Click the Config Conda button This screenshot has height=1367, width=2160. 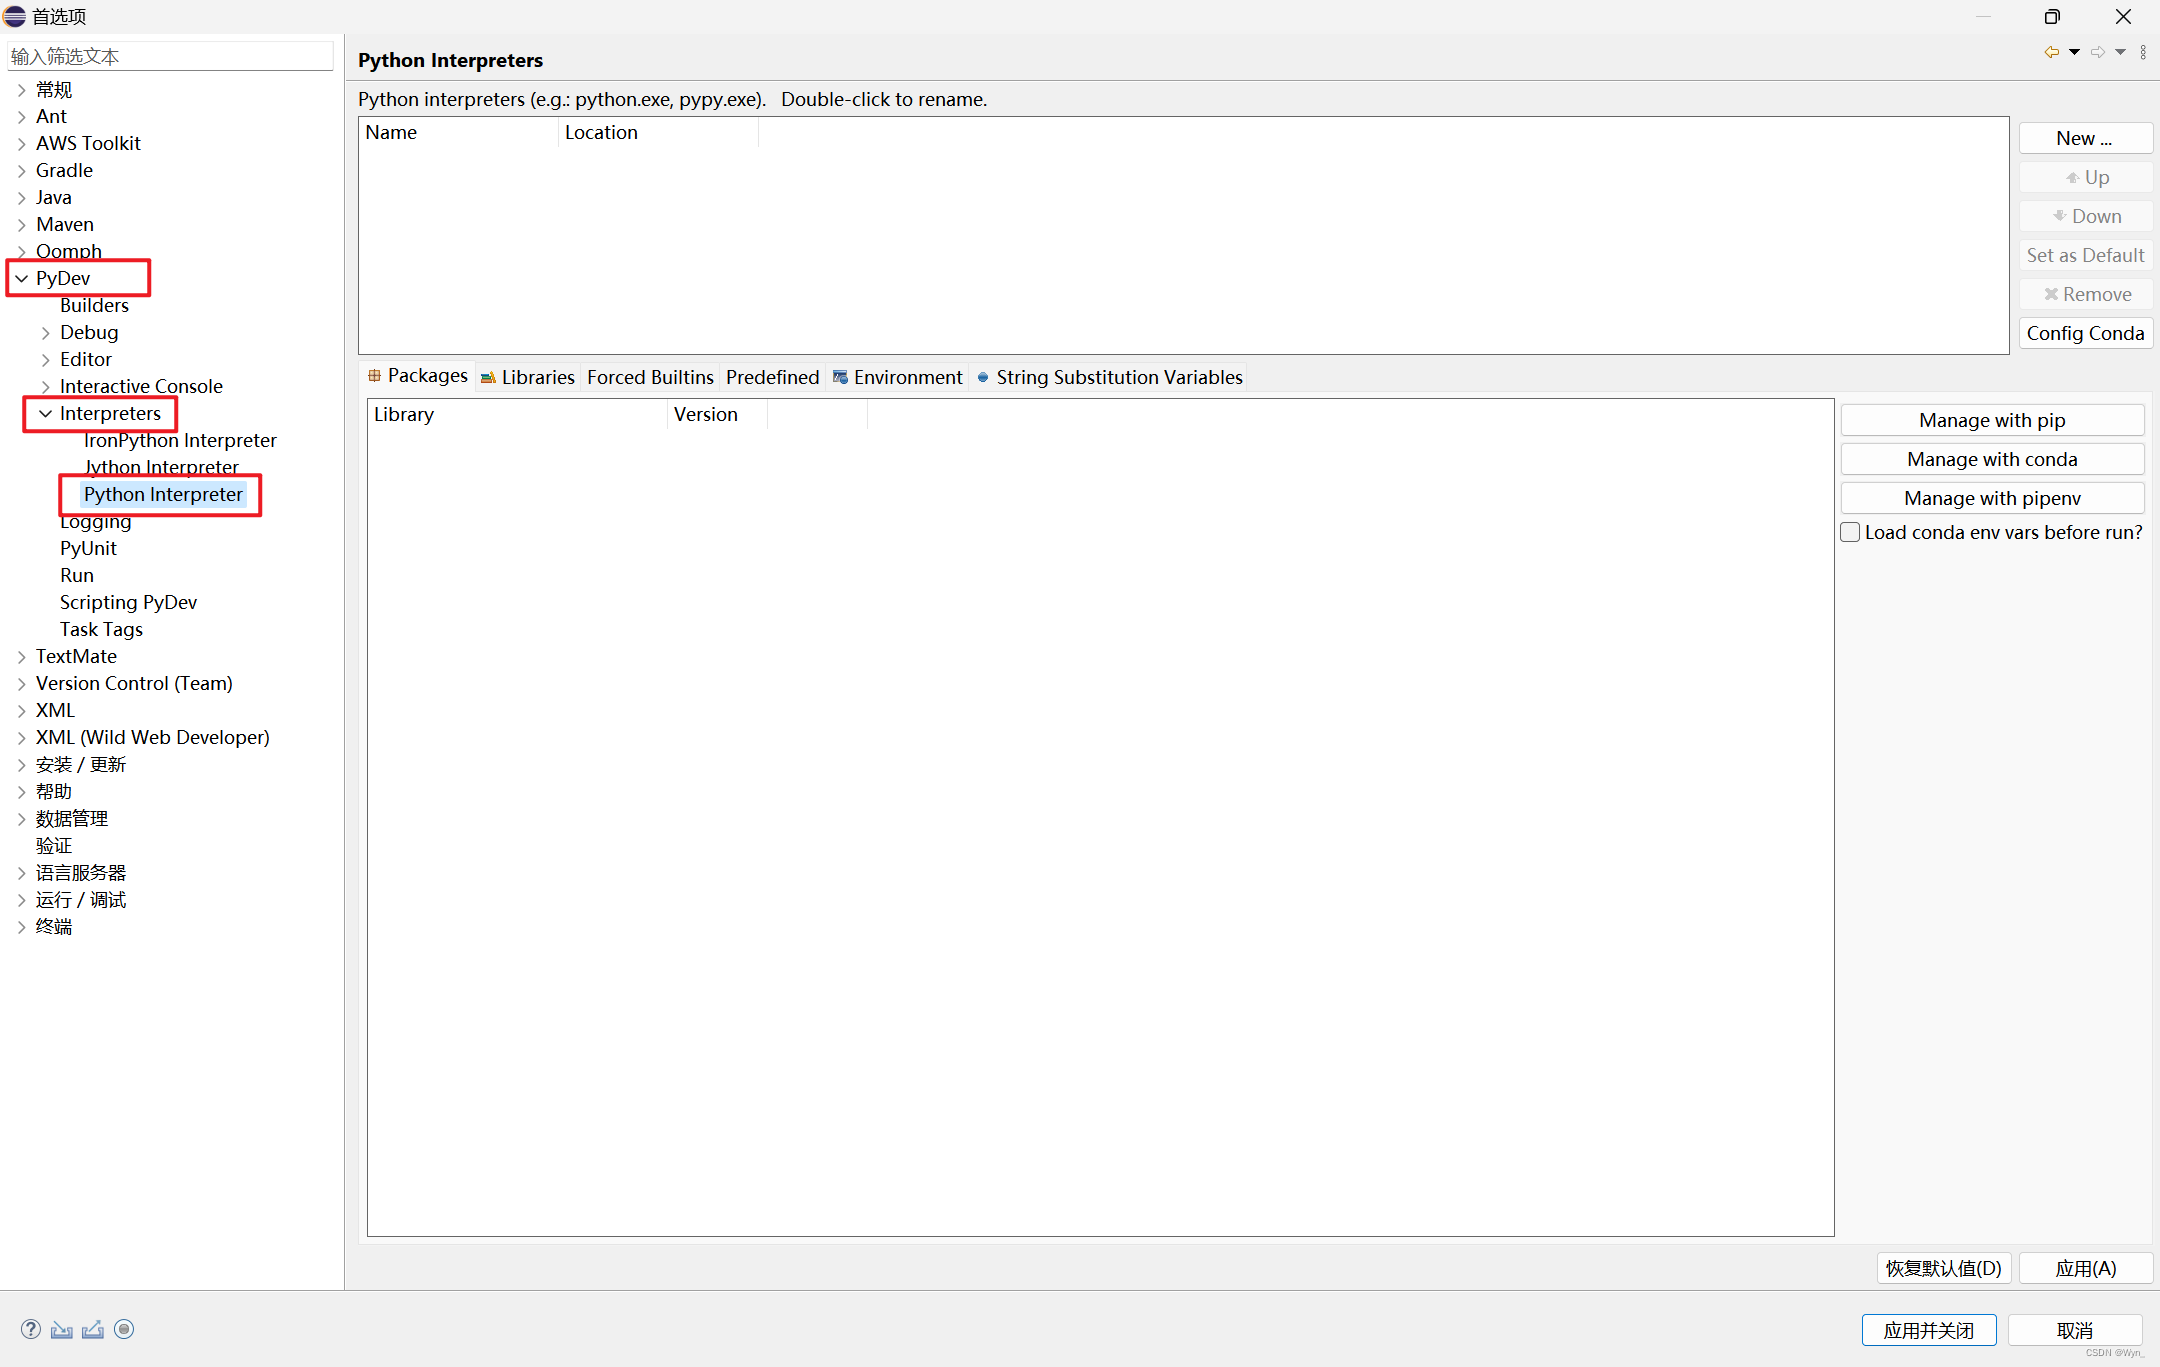point(2085,333)
